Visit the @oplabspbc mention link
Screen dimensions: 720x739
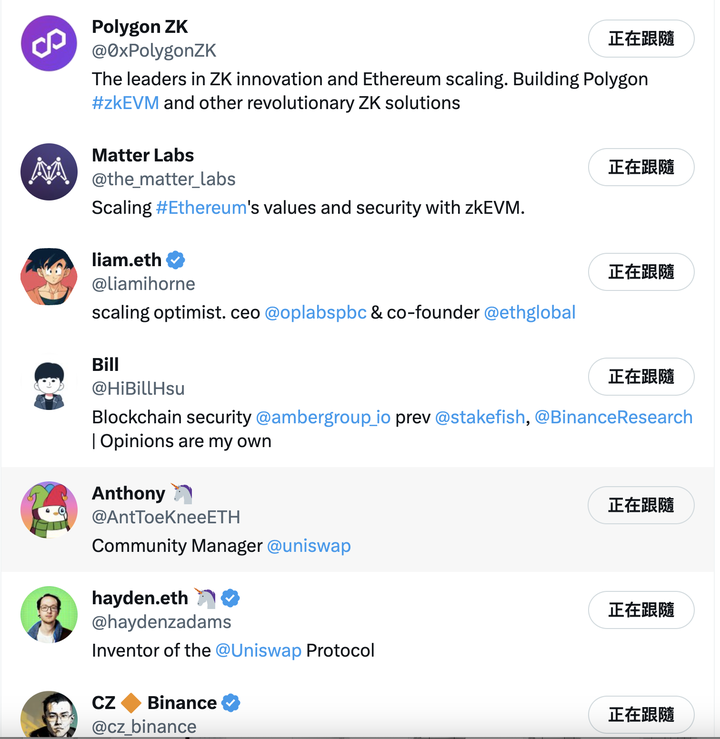point(315,312)
